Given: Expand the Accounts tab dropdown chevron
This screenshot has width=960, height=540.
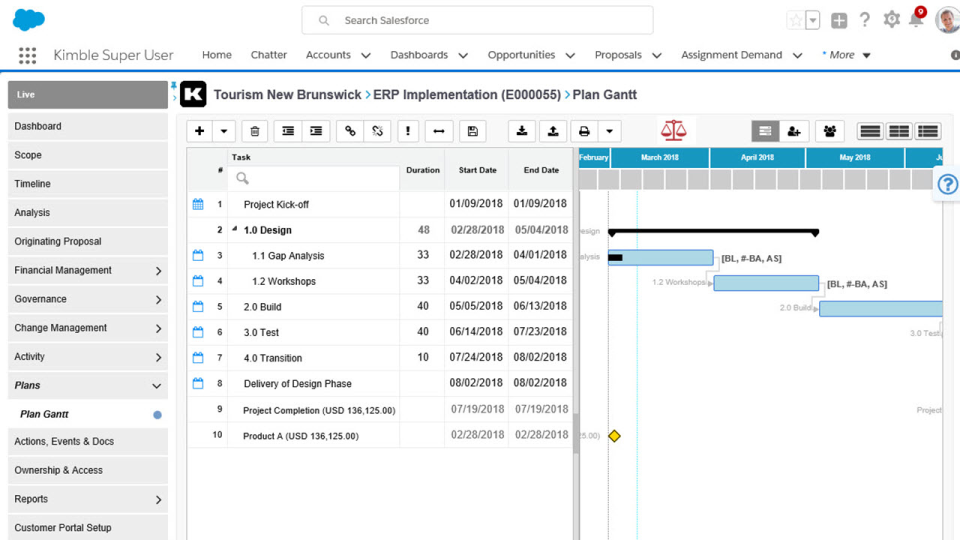Looking at the screenshot, I should (x=366, y=56).
